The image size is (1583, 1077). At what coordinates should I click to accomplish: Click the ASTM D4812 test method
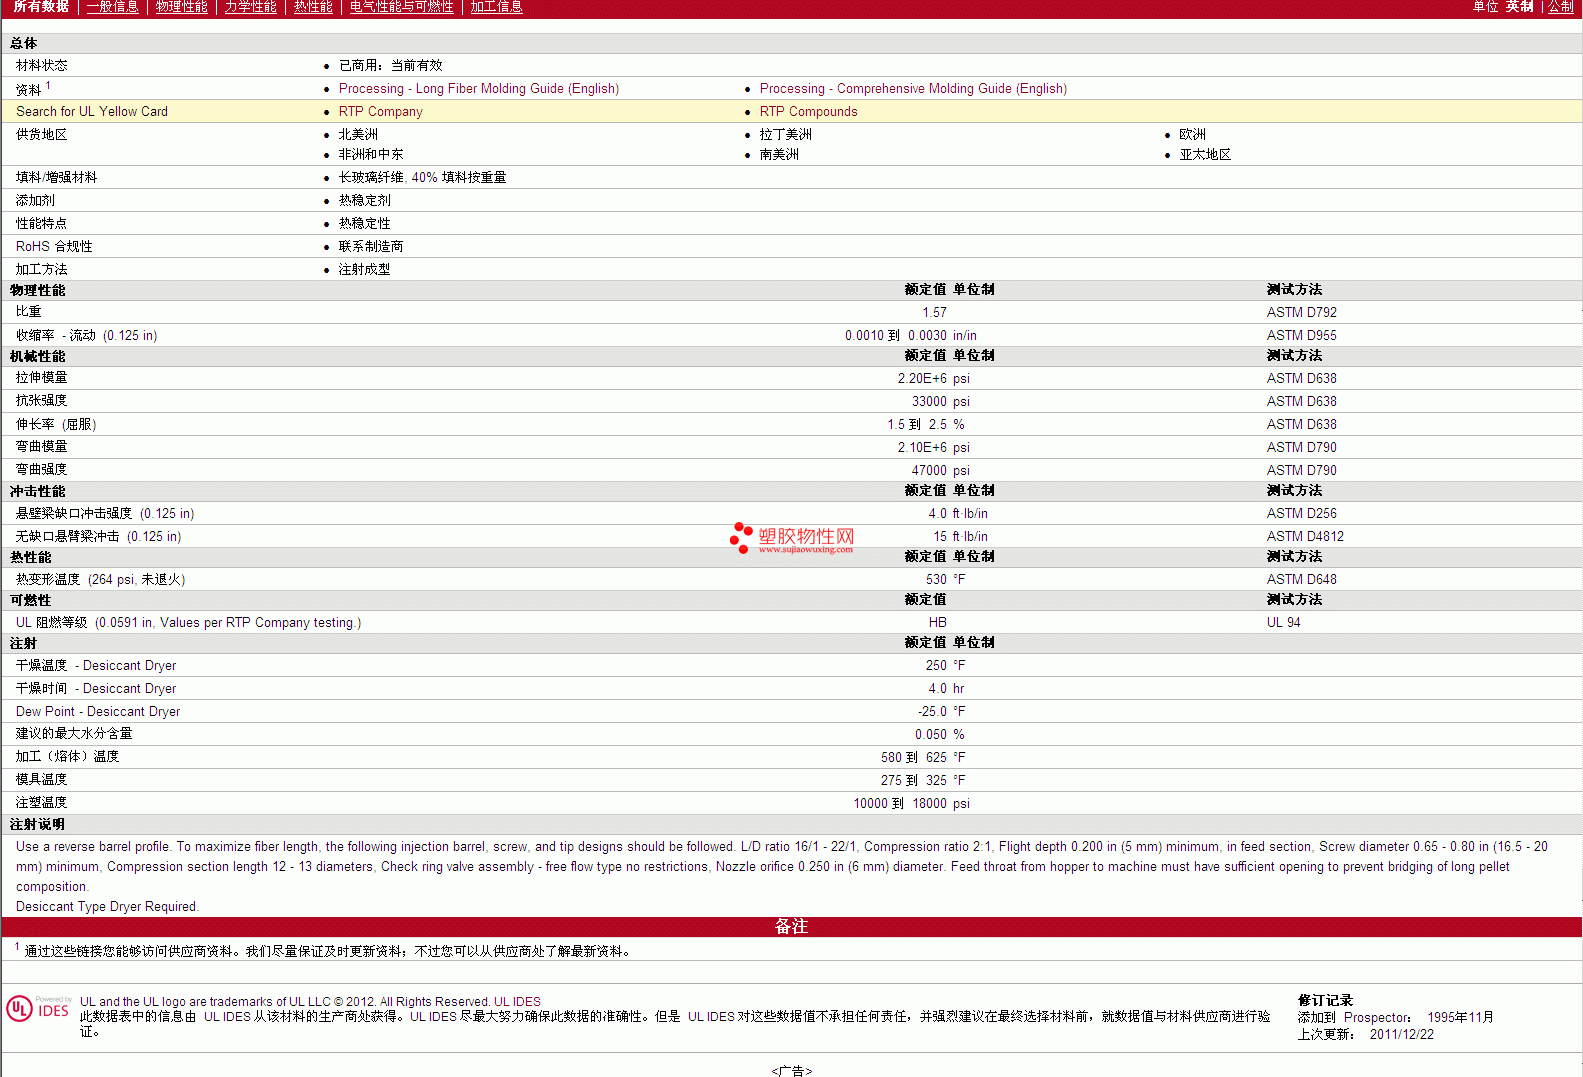(x=1306, y=537)
